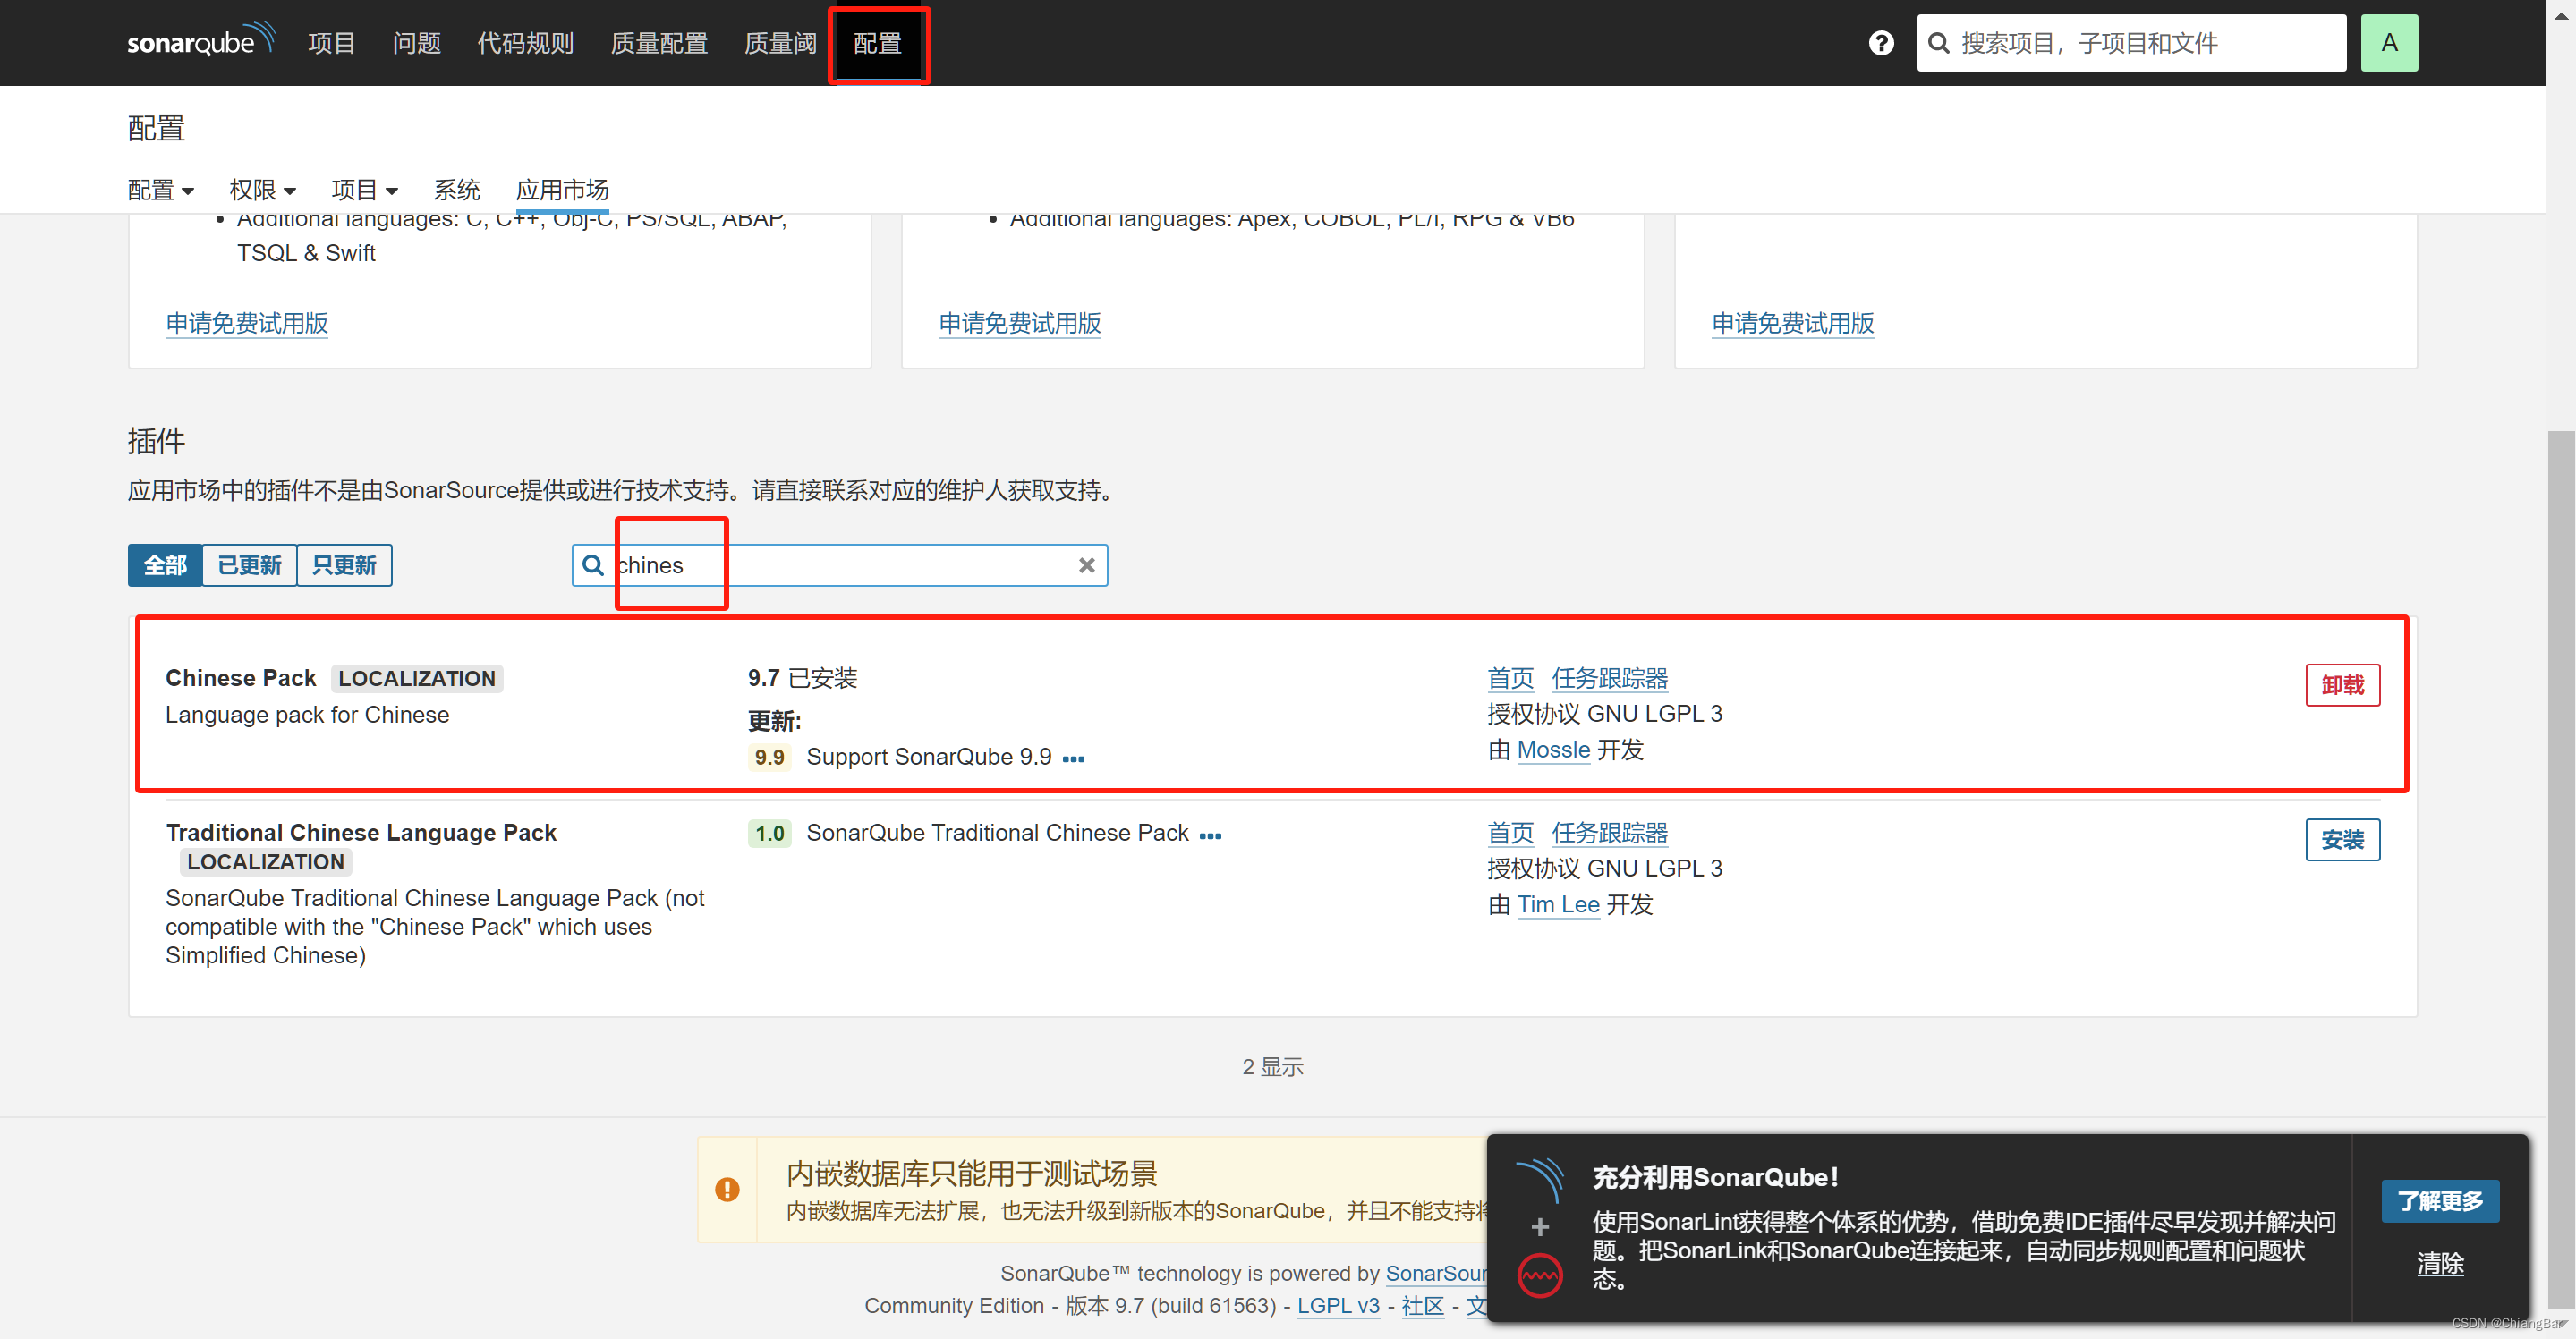
Task: Open Traditional Chinese Pack 任务跟踪器 link
Action: click(x=1610, y=834)
